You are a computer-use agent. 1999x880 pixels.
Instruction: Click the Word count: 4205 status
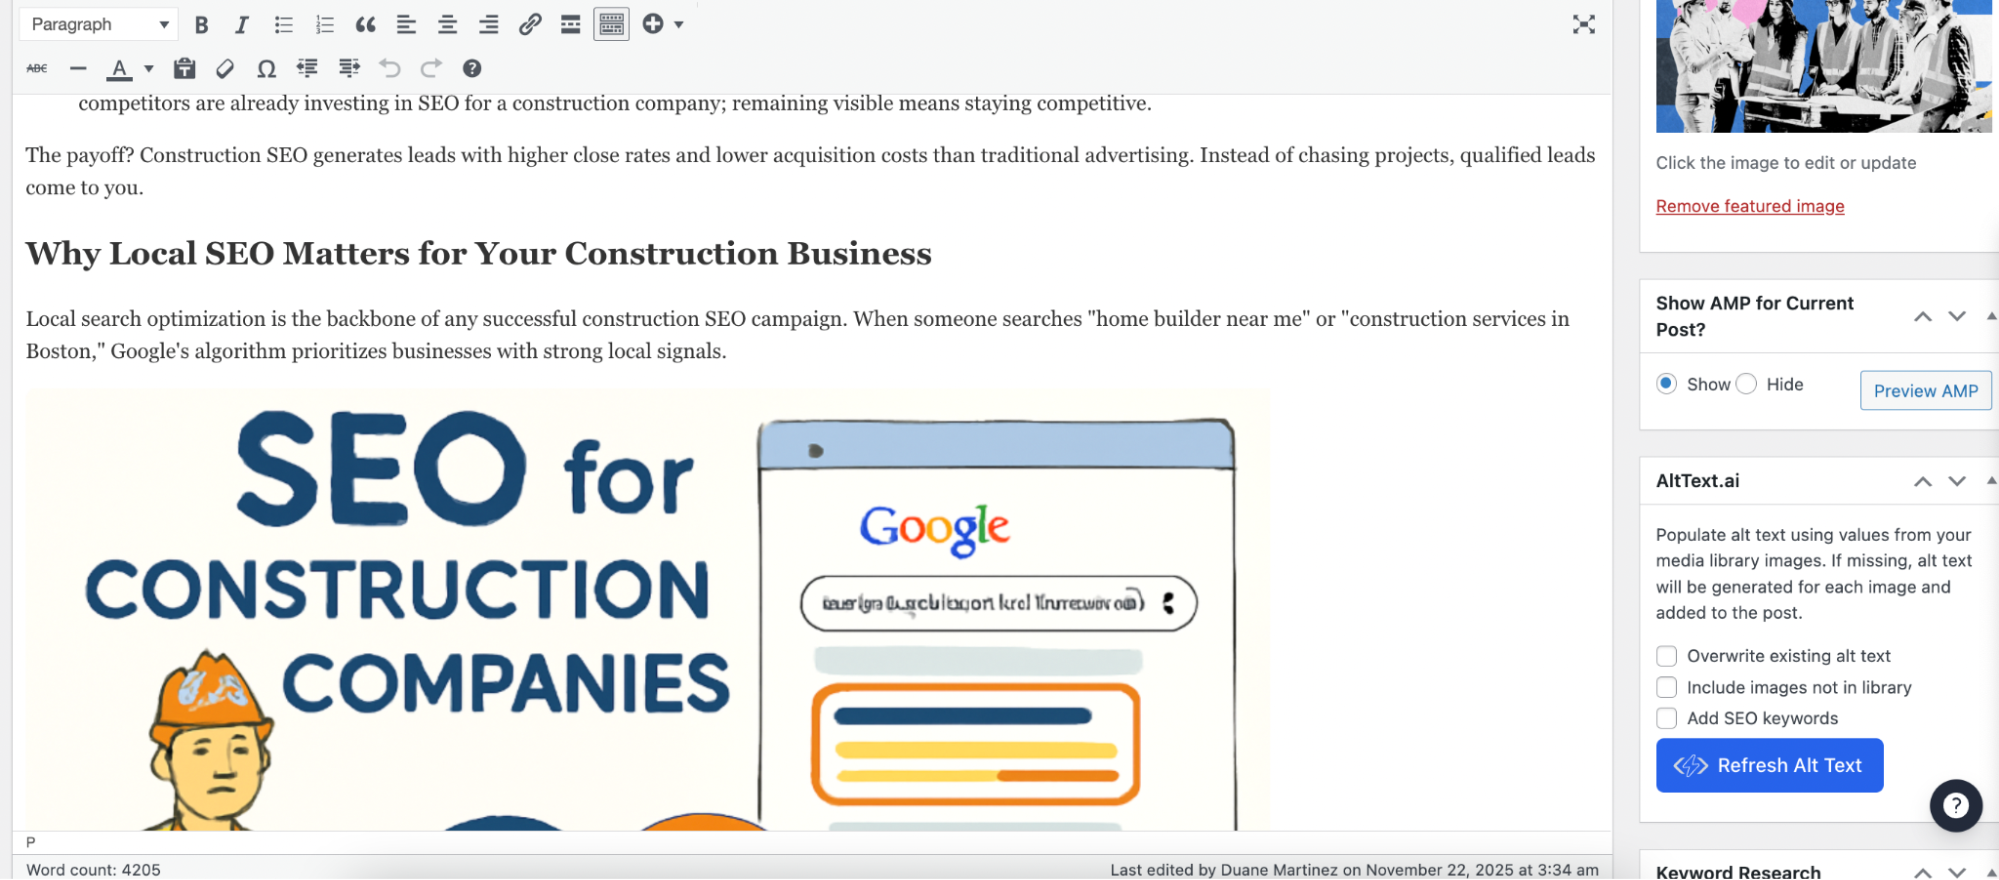93,870
